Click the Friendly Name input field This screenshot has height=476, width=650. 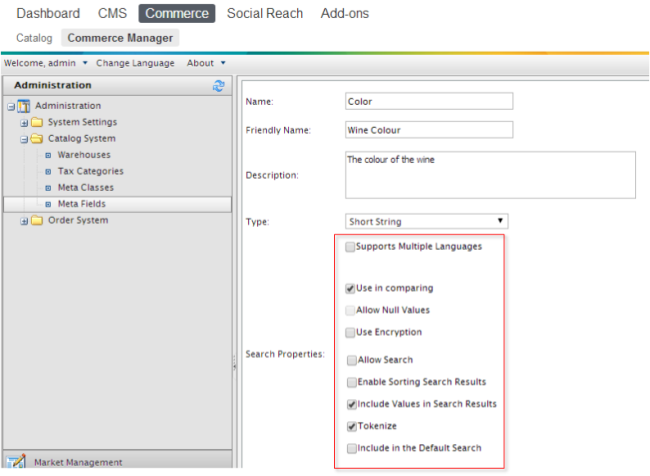click(428, 129)
